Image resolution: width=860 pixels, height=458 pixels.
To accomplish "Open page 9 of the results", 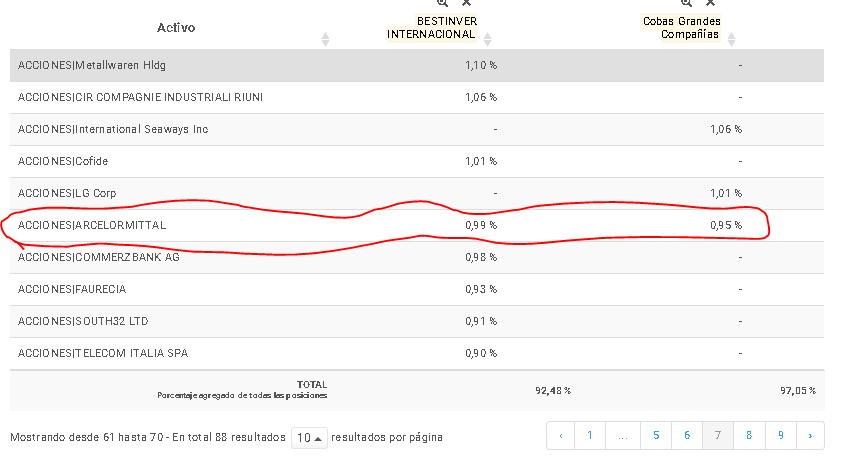I will (x=780, y=436).
